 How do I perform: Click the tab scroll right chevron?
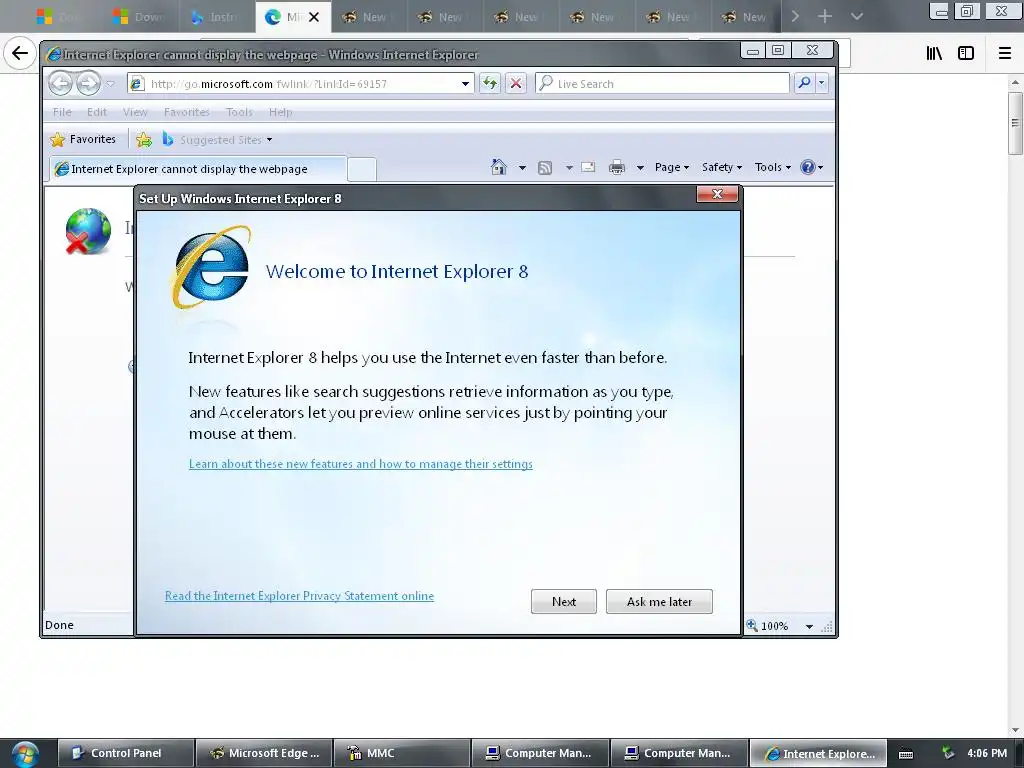point(795,16)
